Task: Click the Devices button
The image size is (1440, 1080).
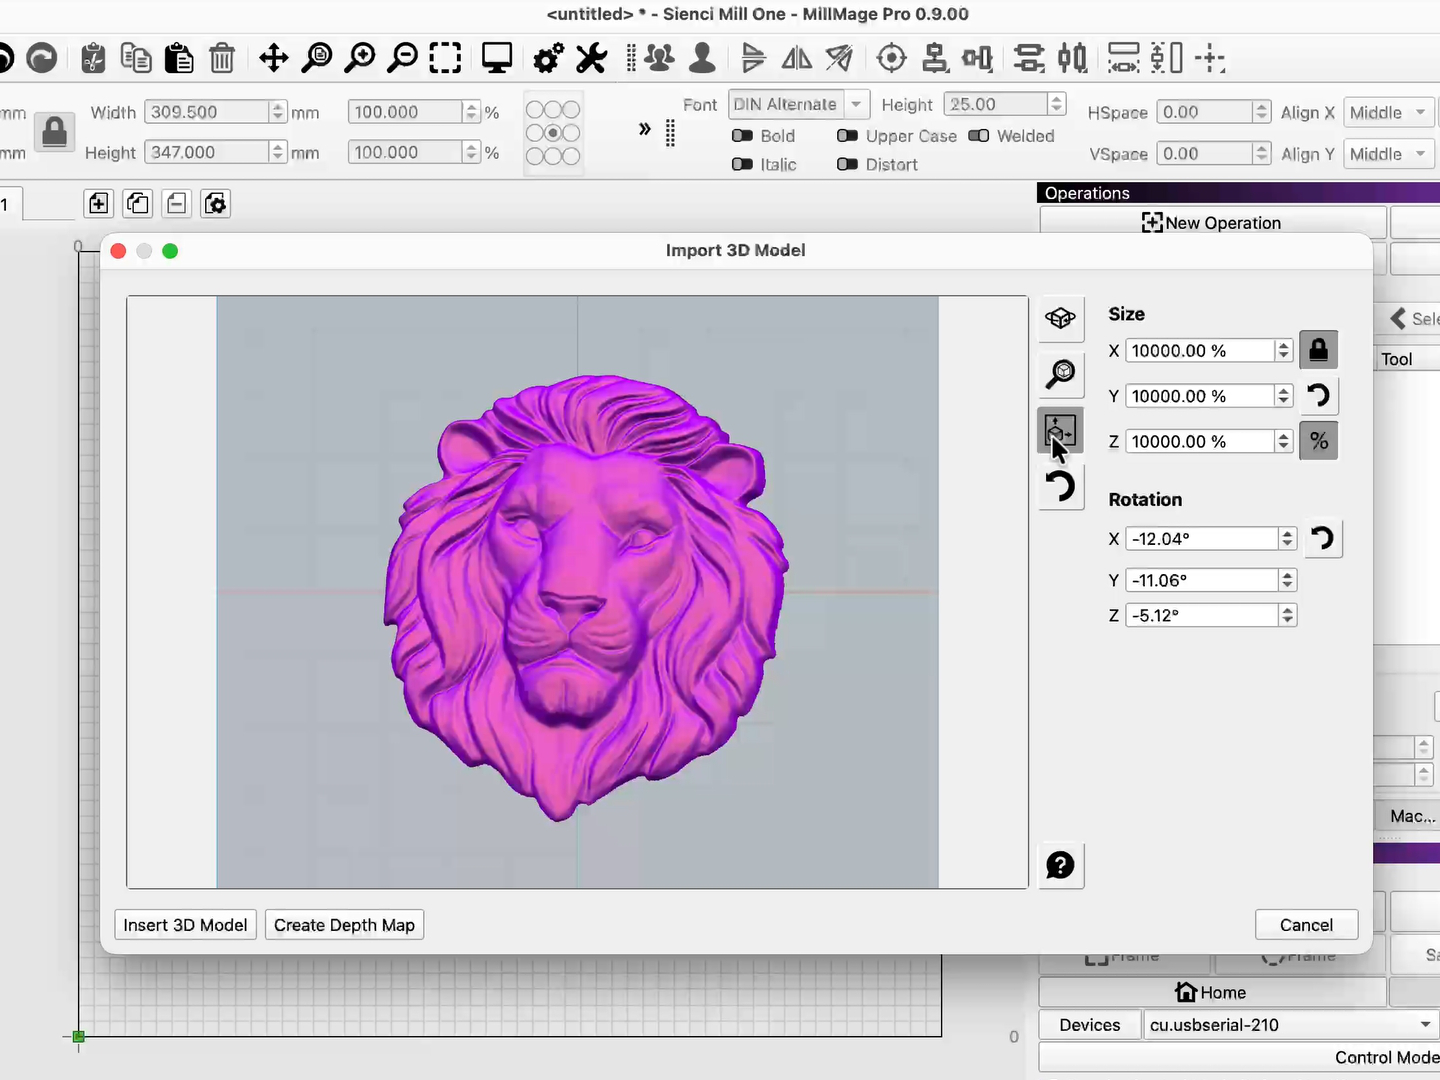Action: click(x=1089, y=1025)
